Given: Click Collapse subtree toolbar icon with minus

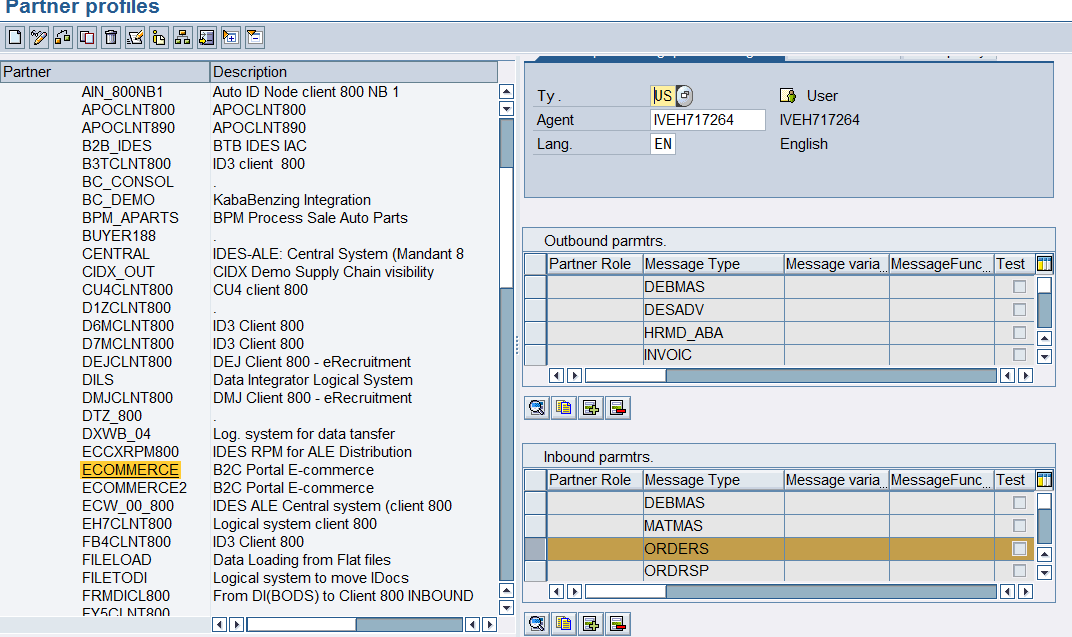Looking at the screenshot, I should tap(255, 38).
